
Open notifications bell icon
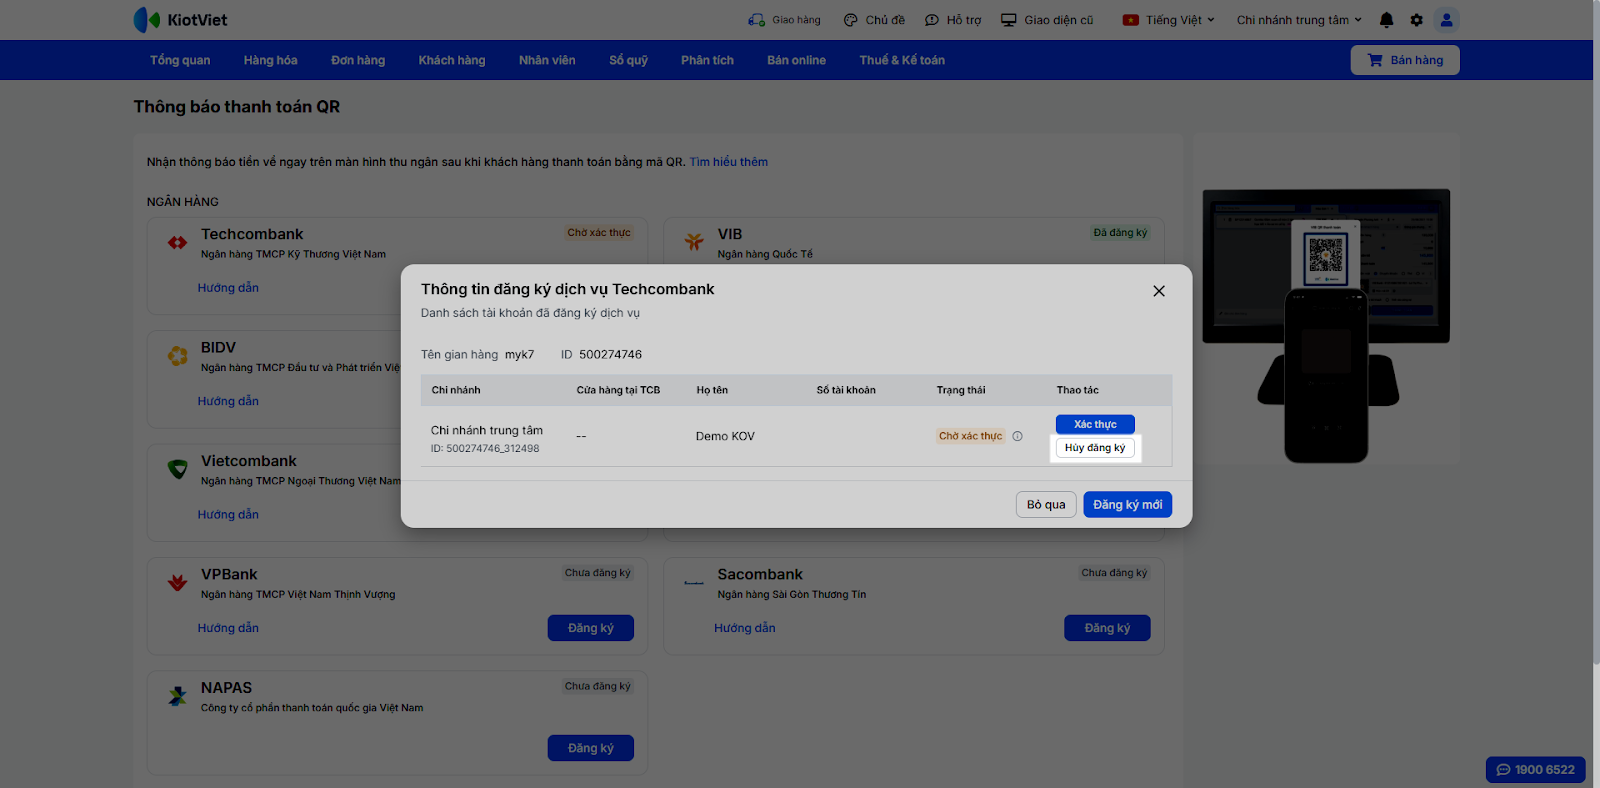point(1386,20)
